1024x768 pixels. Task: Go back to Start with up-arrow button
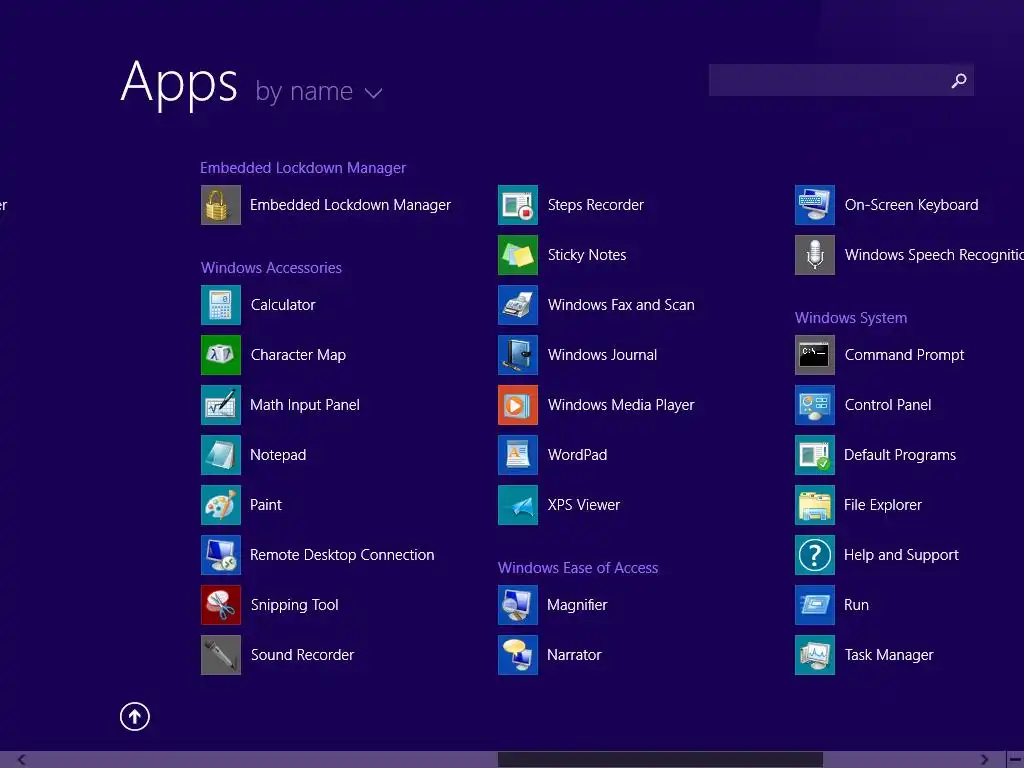pyautogui.click(x=135, y=716)
